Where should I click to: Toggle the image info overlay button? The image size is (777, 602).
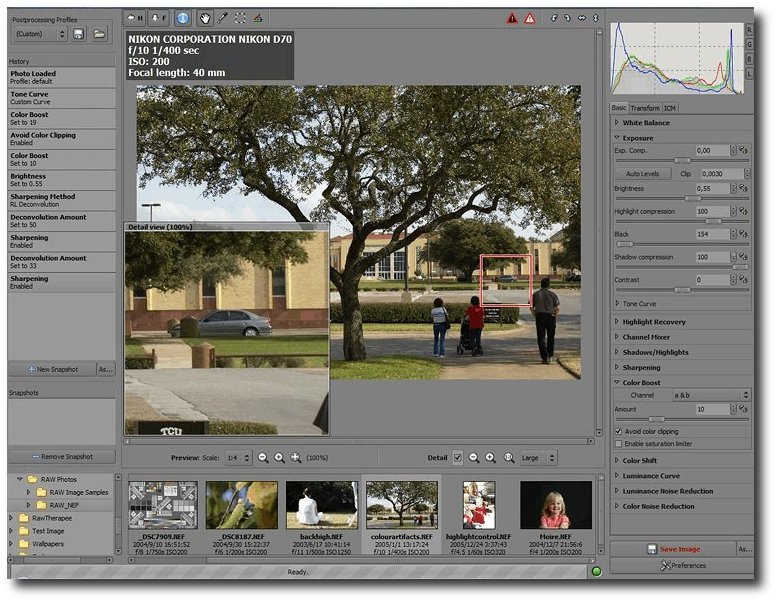click(x=182, y=18)
